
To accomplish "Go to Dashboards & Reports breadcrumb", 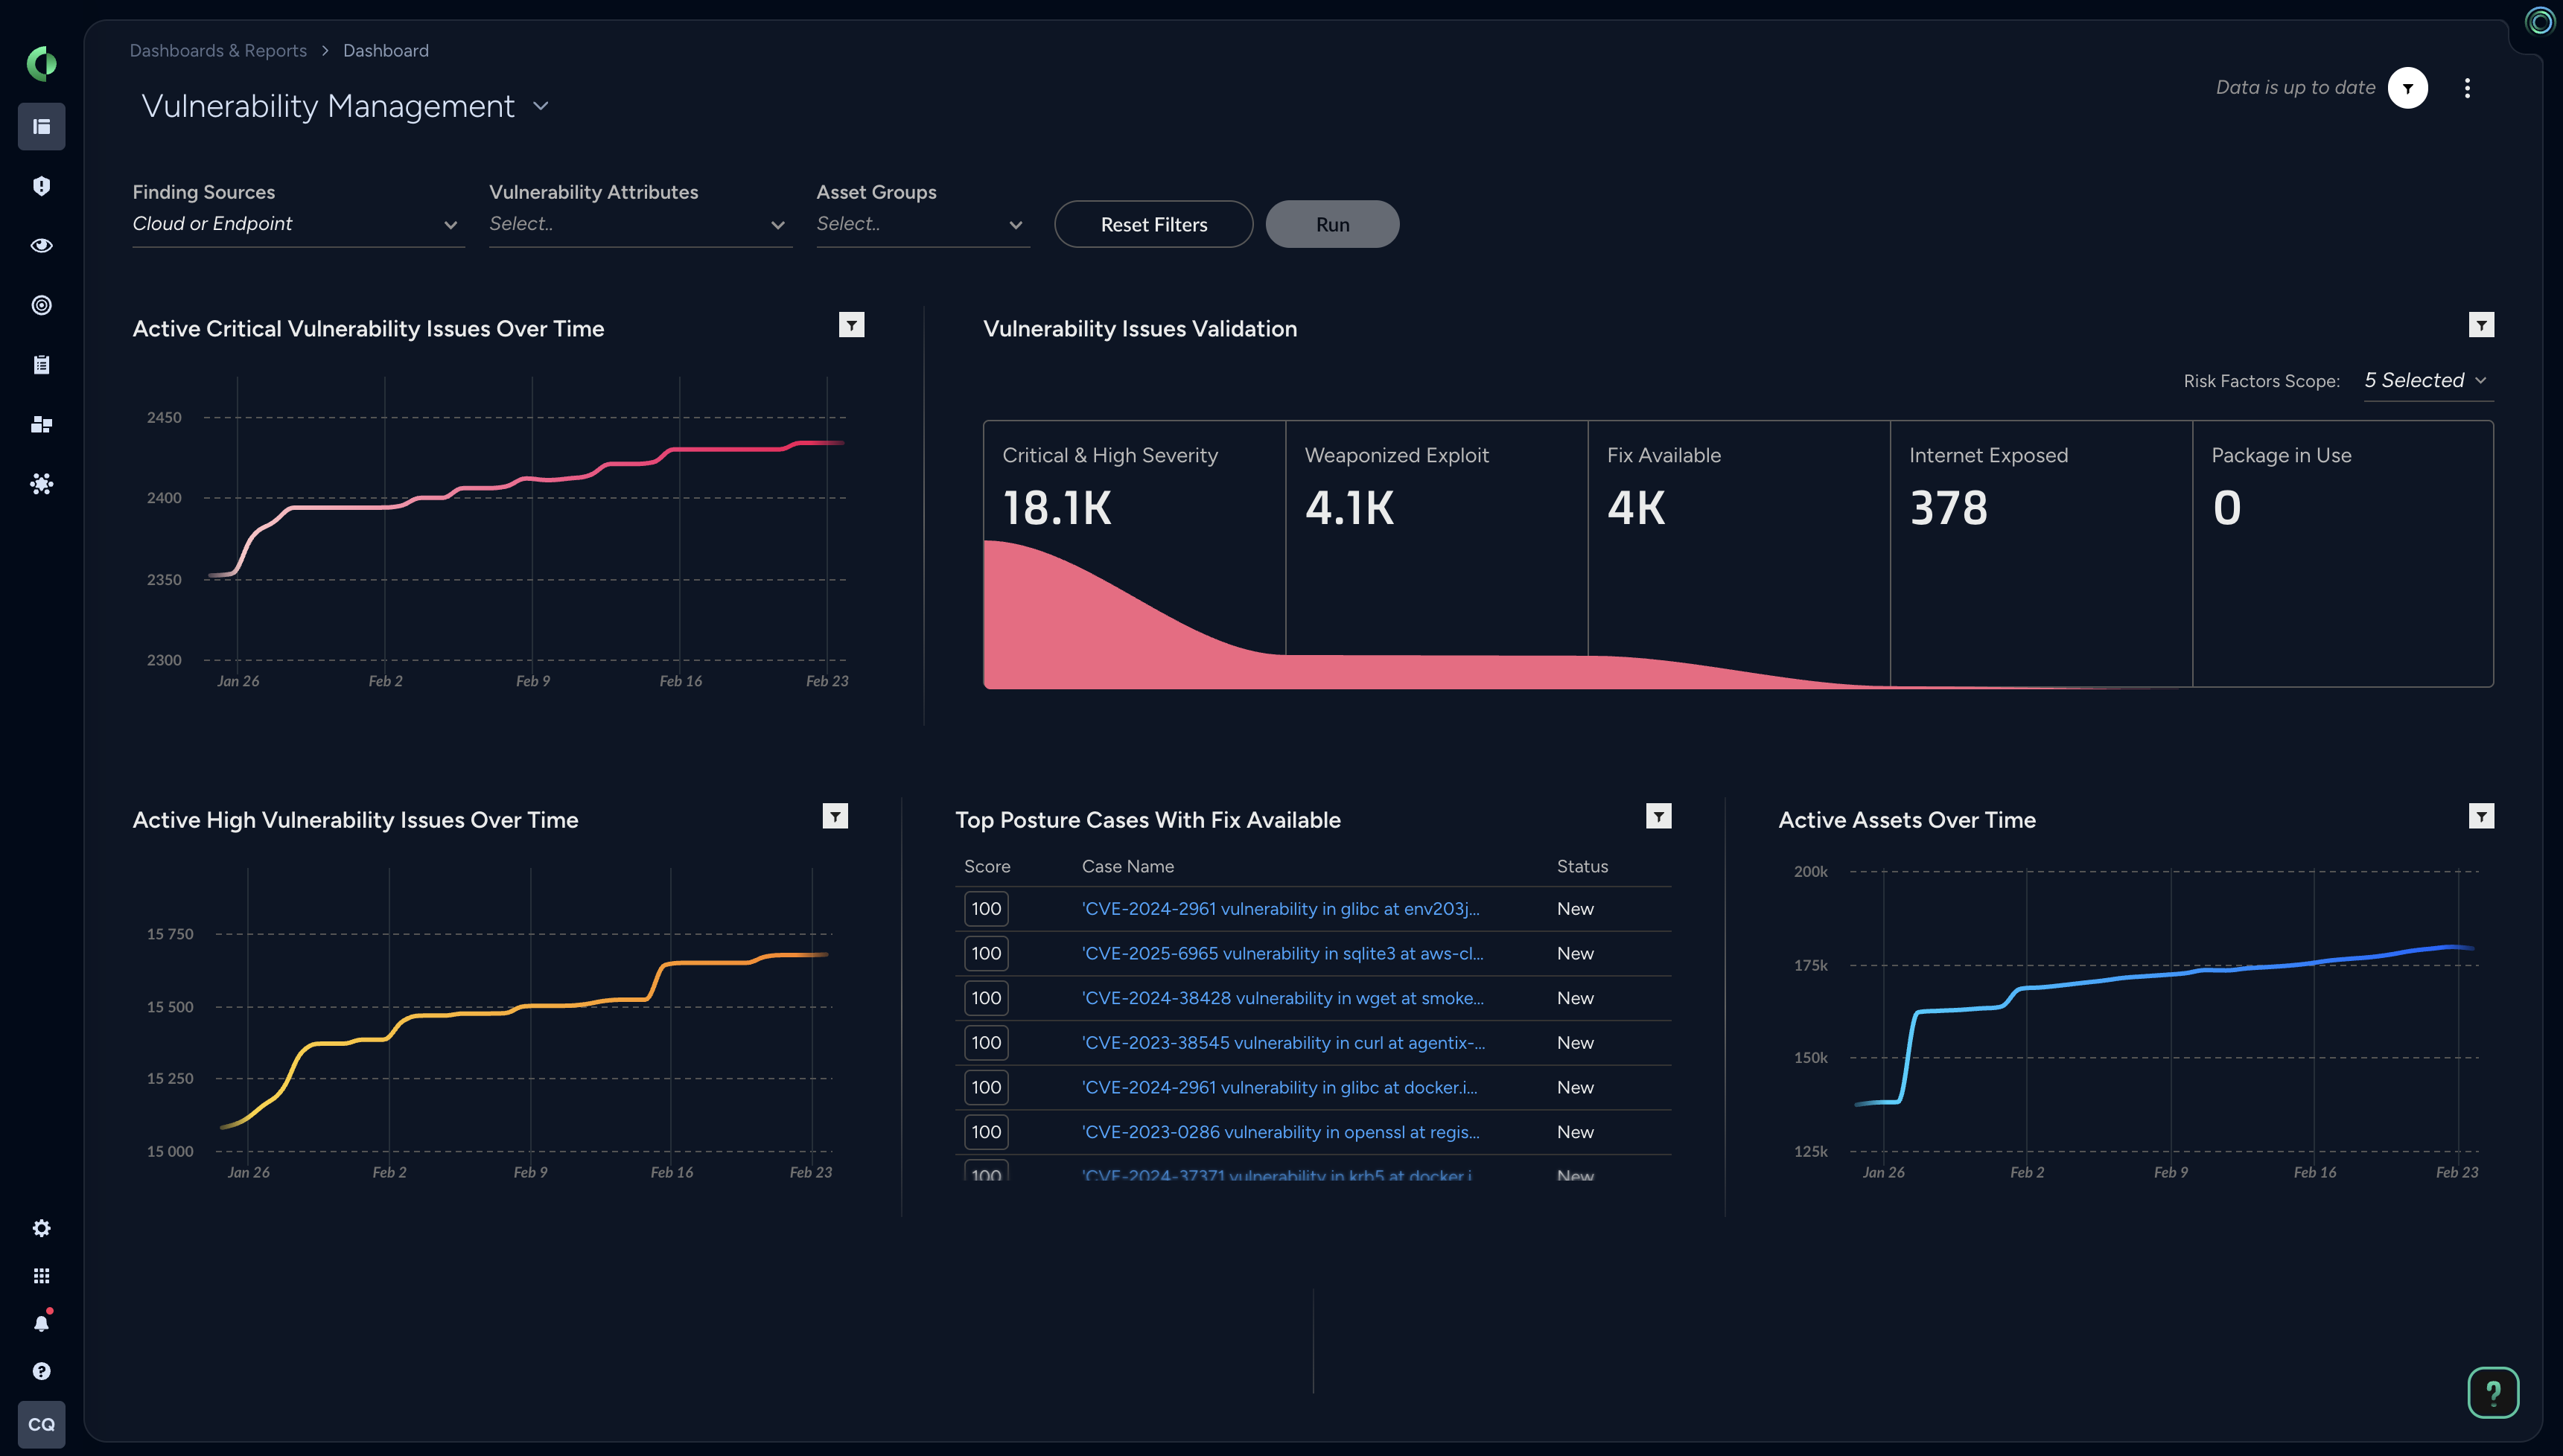I will pos(218,50).
